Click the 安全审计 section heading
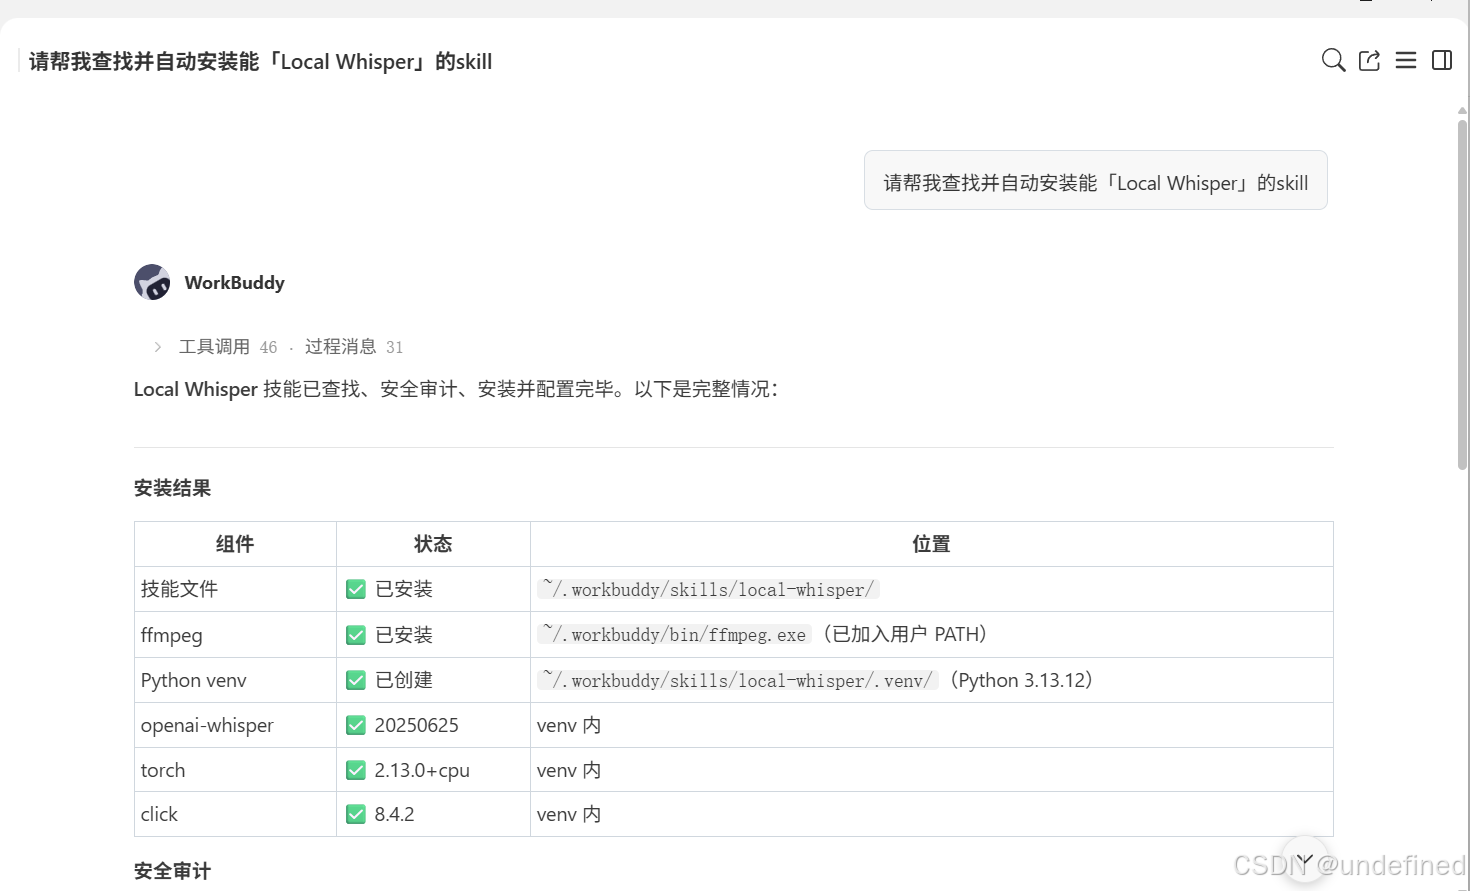 coord(173,871)
